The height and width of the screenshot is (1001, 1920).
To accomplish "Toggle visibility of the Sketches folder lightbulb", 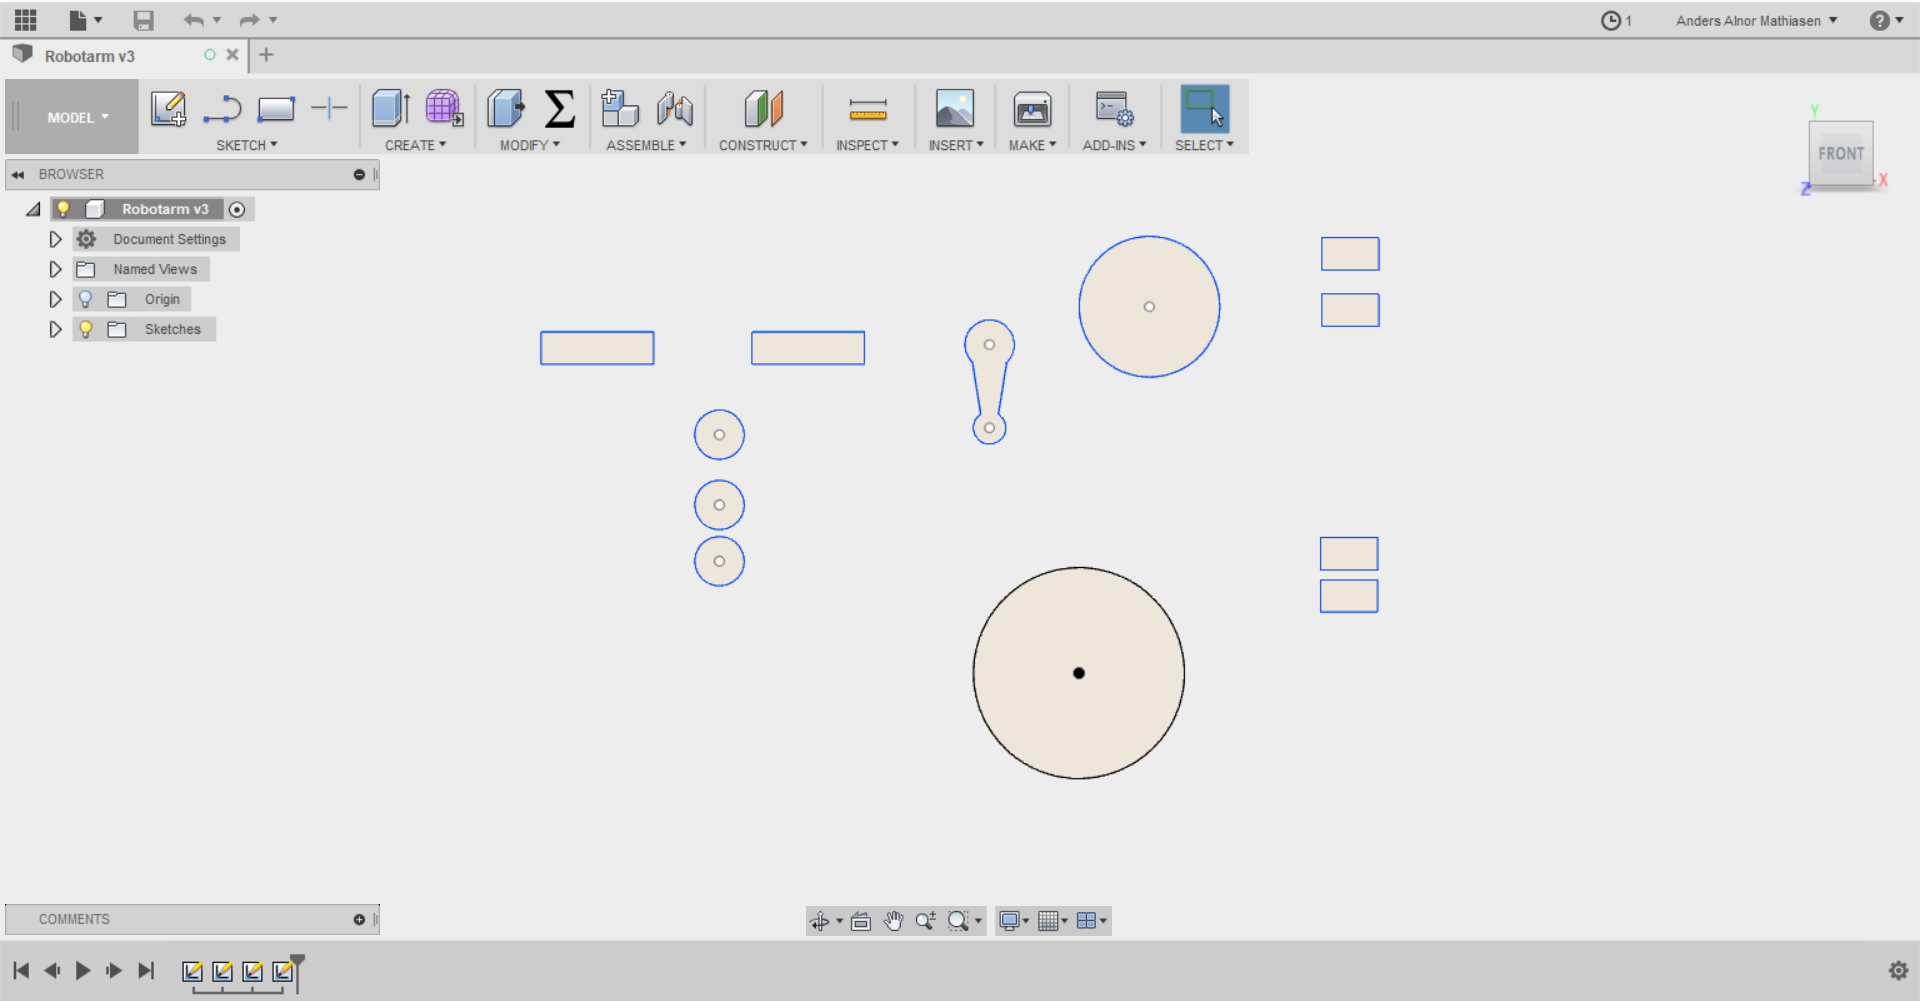I will [x=86, y=329].
